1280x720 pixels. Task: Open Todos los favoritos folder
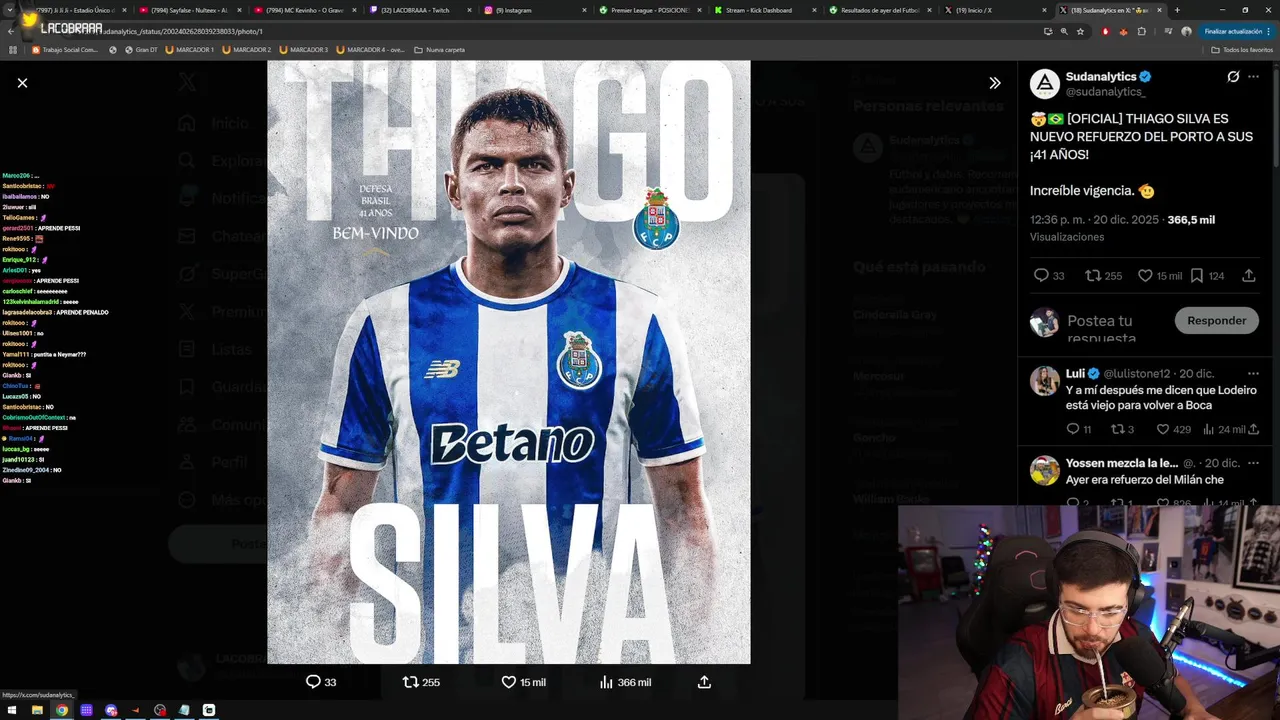[1241, 49]
